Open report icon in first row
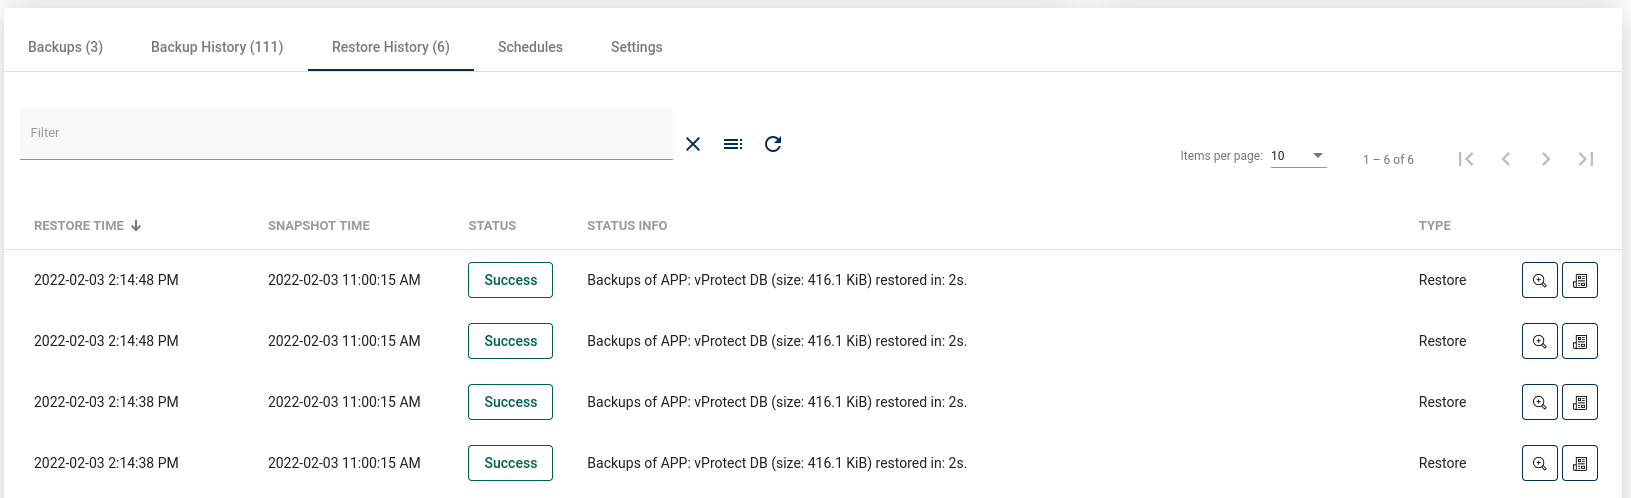 point(1579,280)
